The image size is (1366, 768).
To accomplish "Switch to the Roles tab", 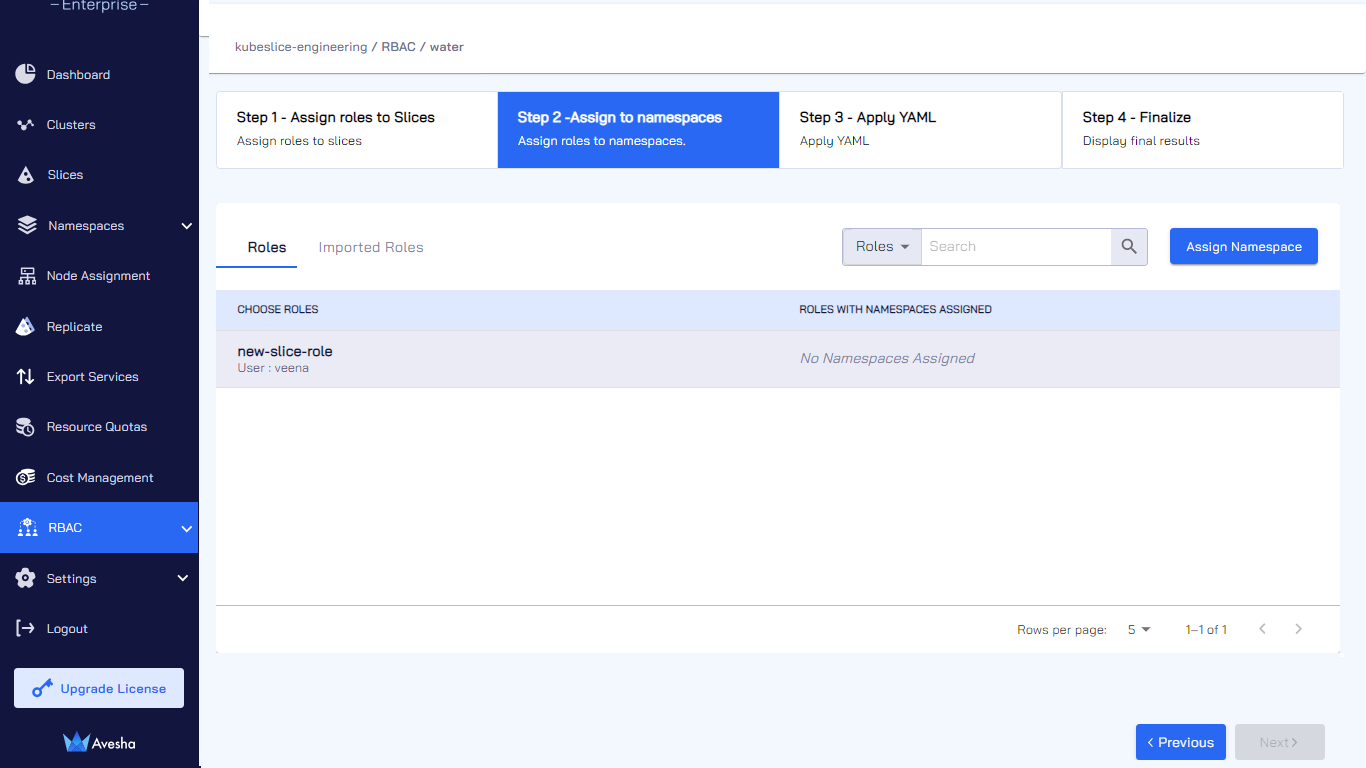I will 256,247.
